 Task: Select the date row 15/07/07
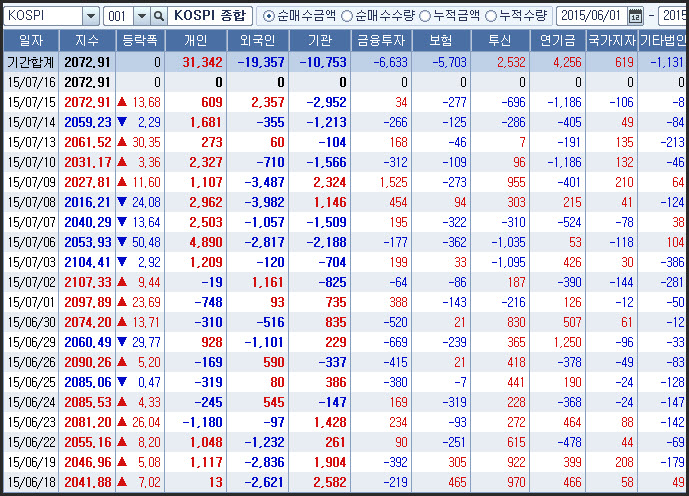(x=32, y=222)
